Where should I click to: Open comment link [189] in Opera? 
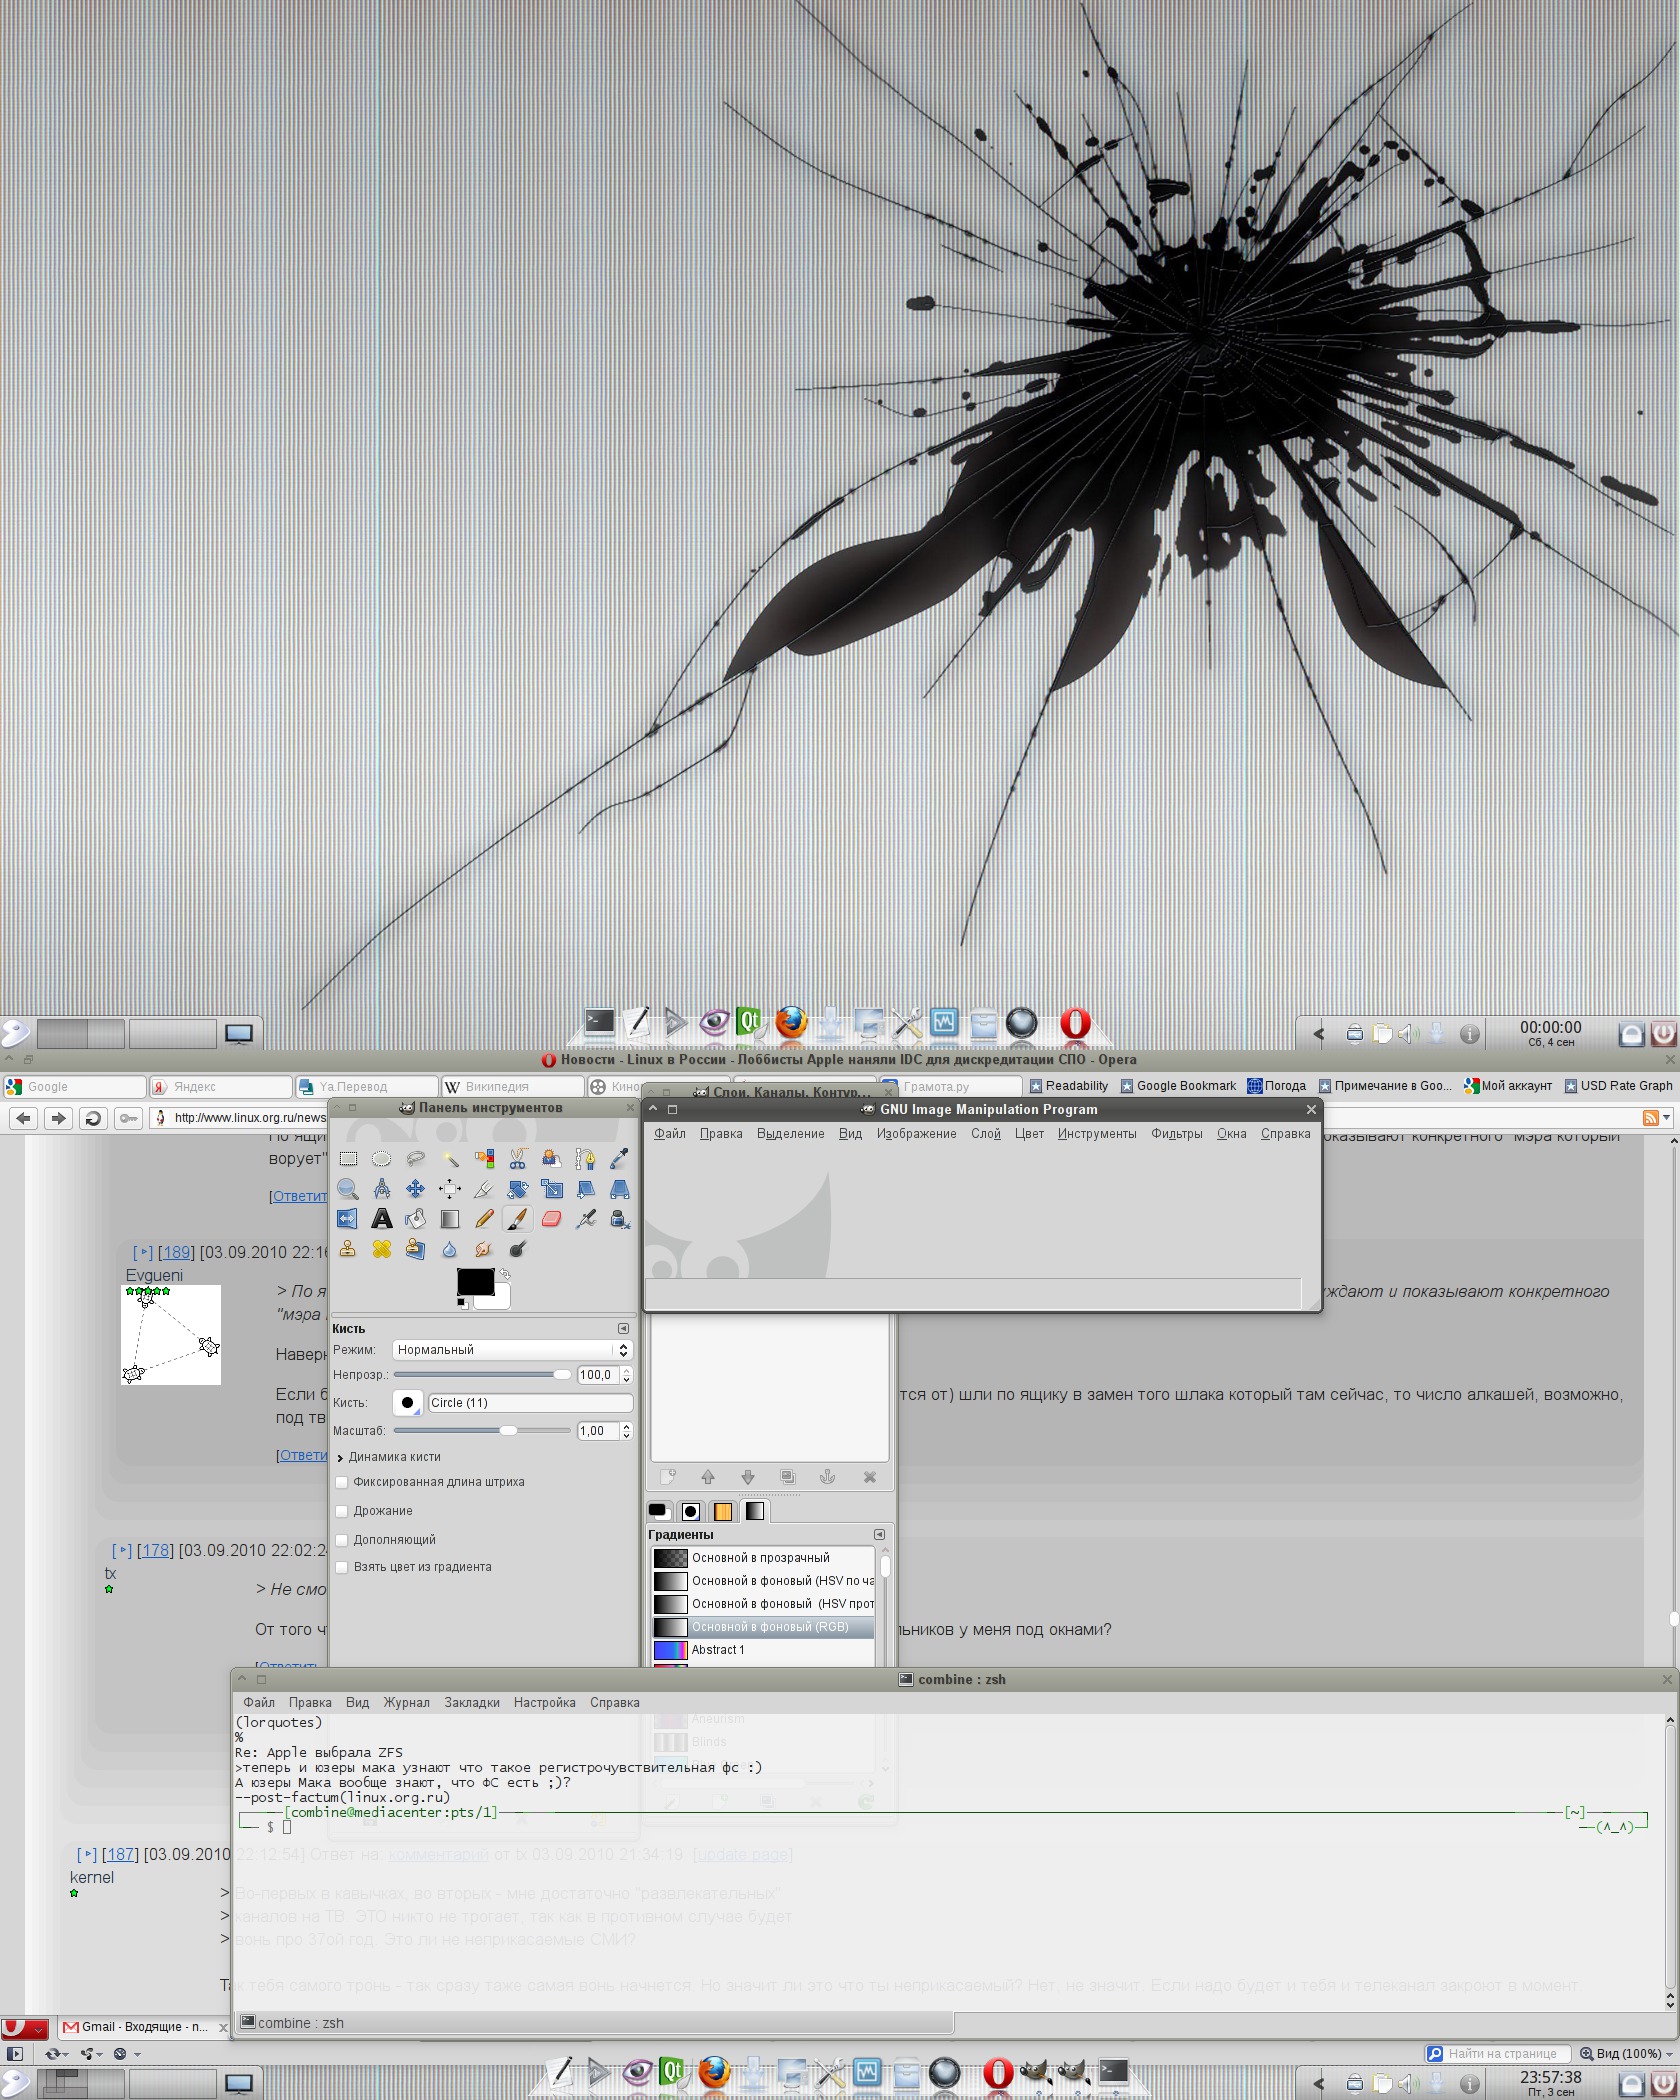click(x=176, y=1252)
